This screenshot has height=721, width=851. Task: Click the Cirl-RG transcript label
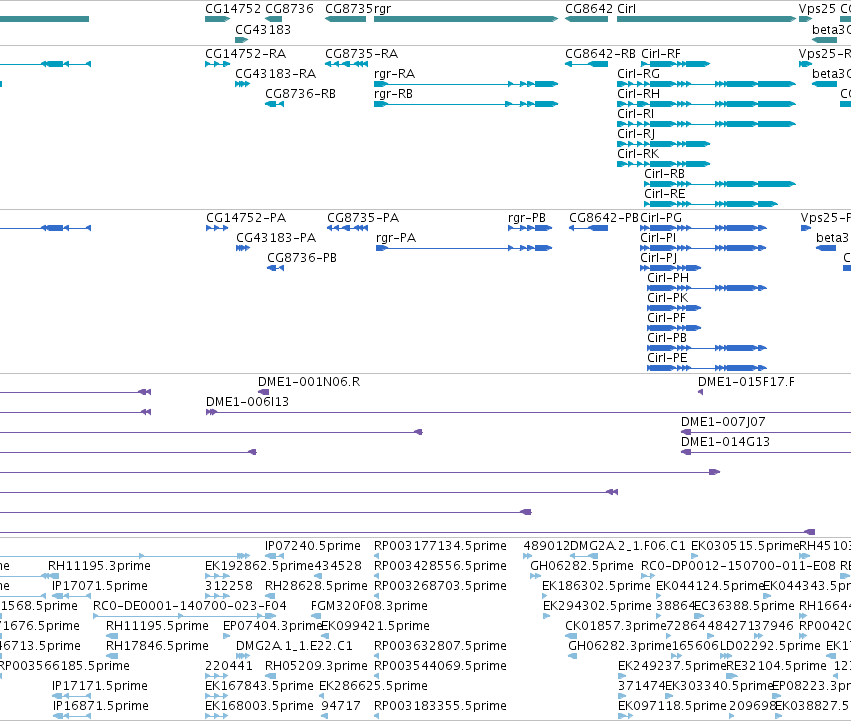pyautogui.click(x=638, y=74)
